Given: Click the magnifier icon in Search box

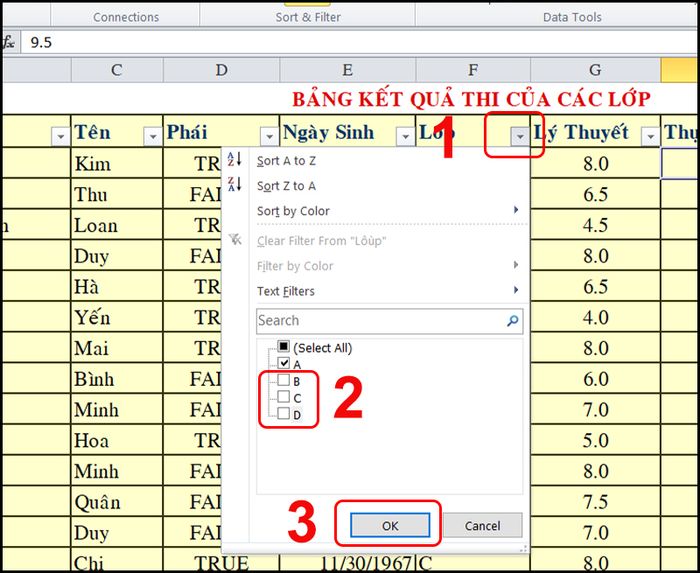Looking at the screenshot, I should click(512, 320).
